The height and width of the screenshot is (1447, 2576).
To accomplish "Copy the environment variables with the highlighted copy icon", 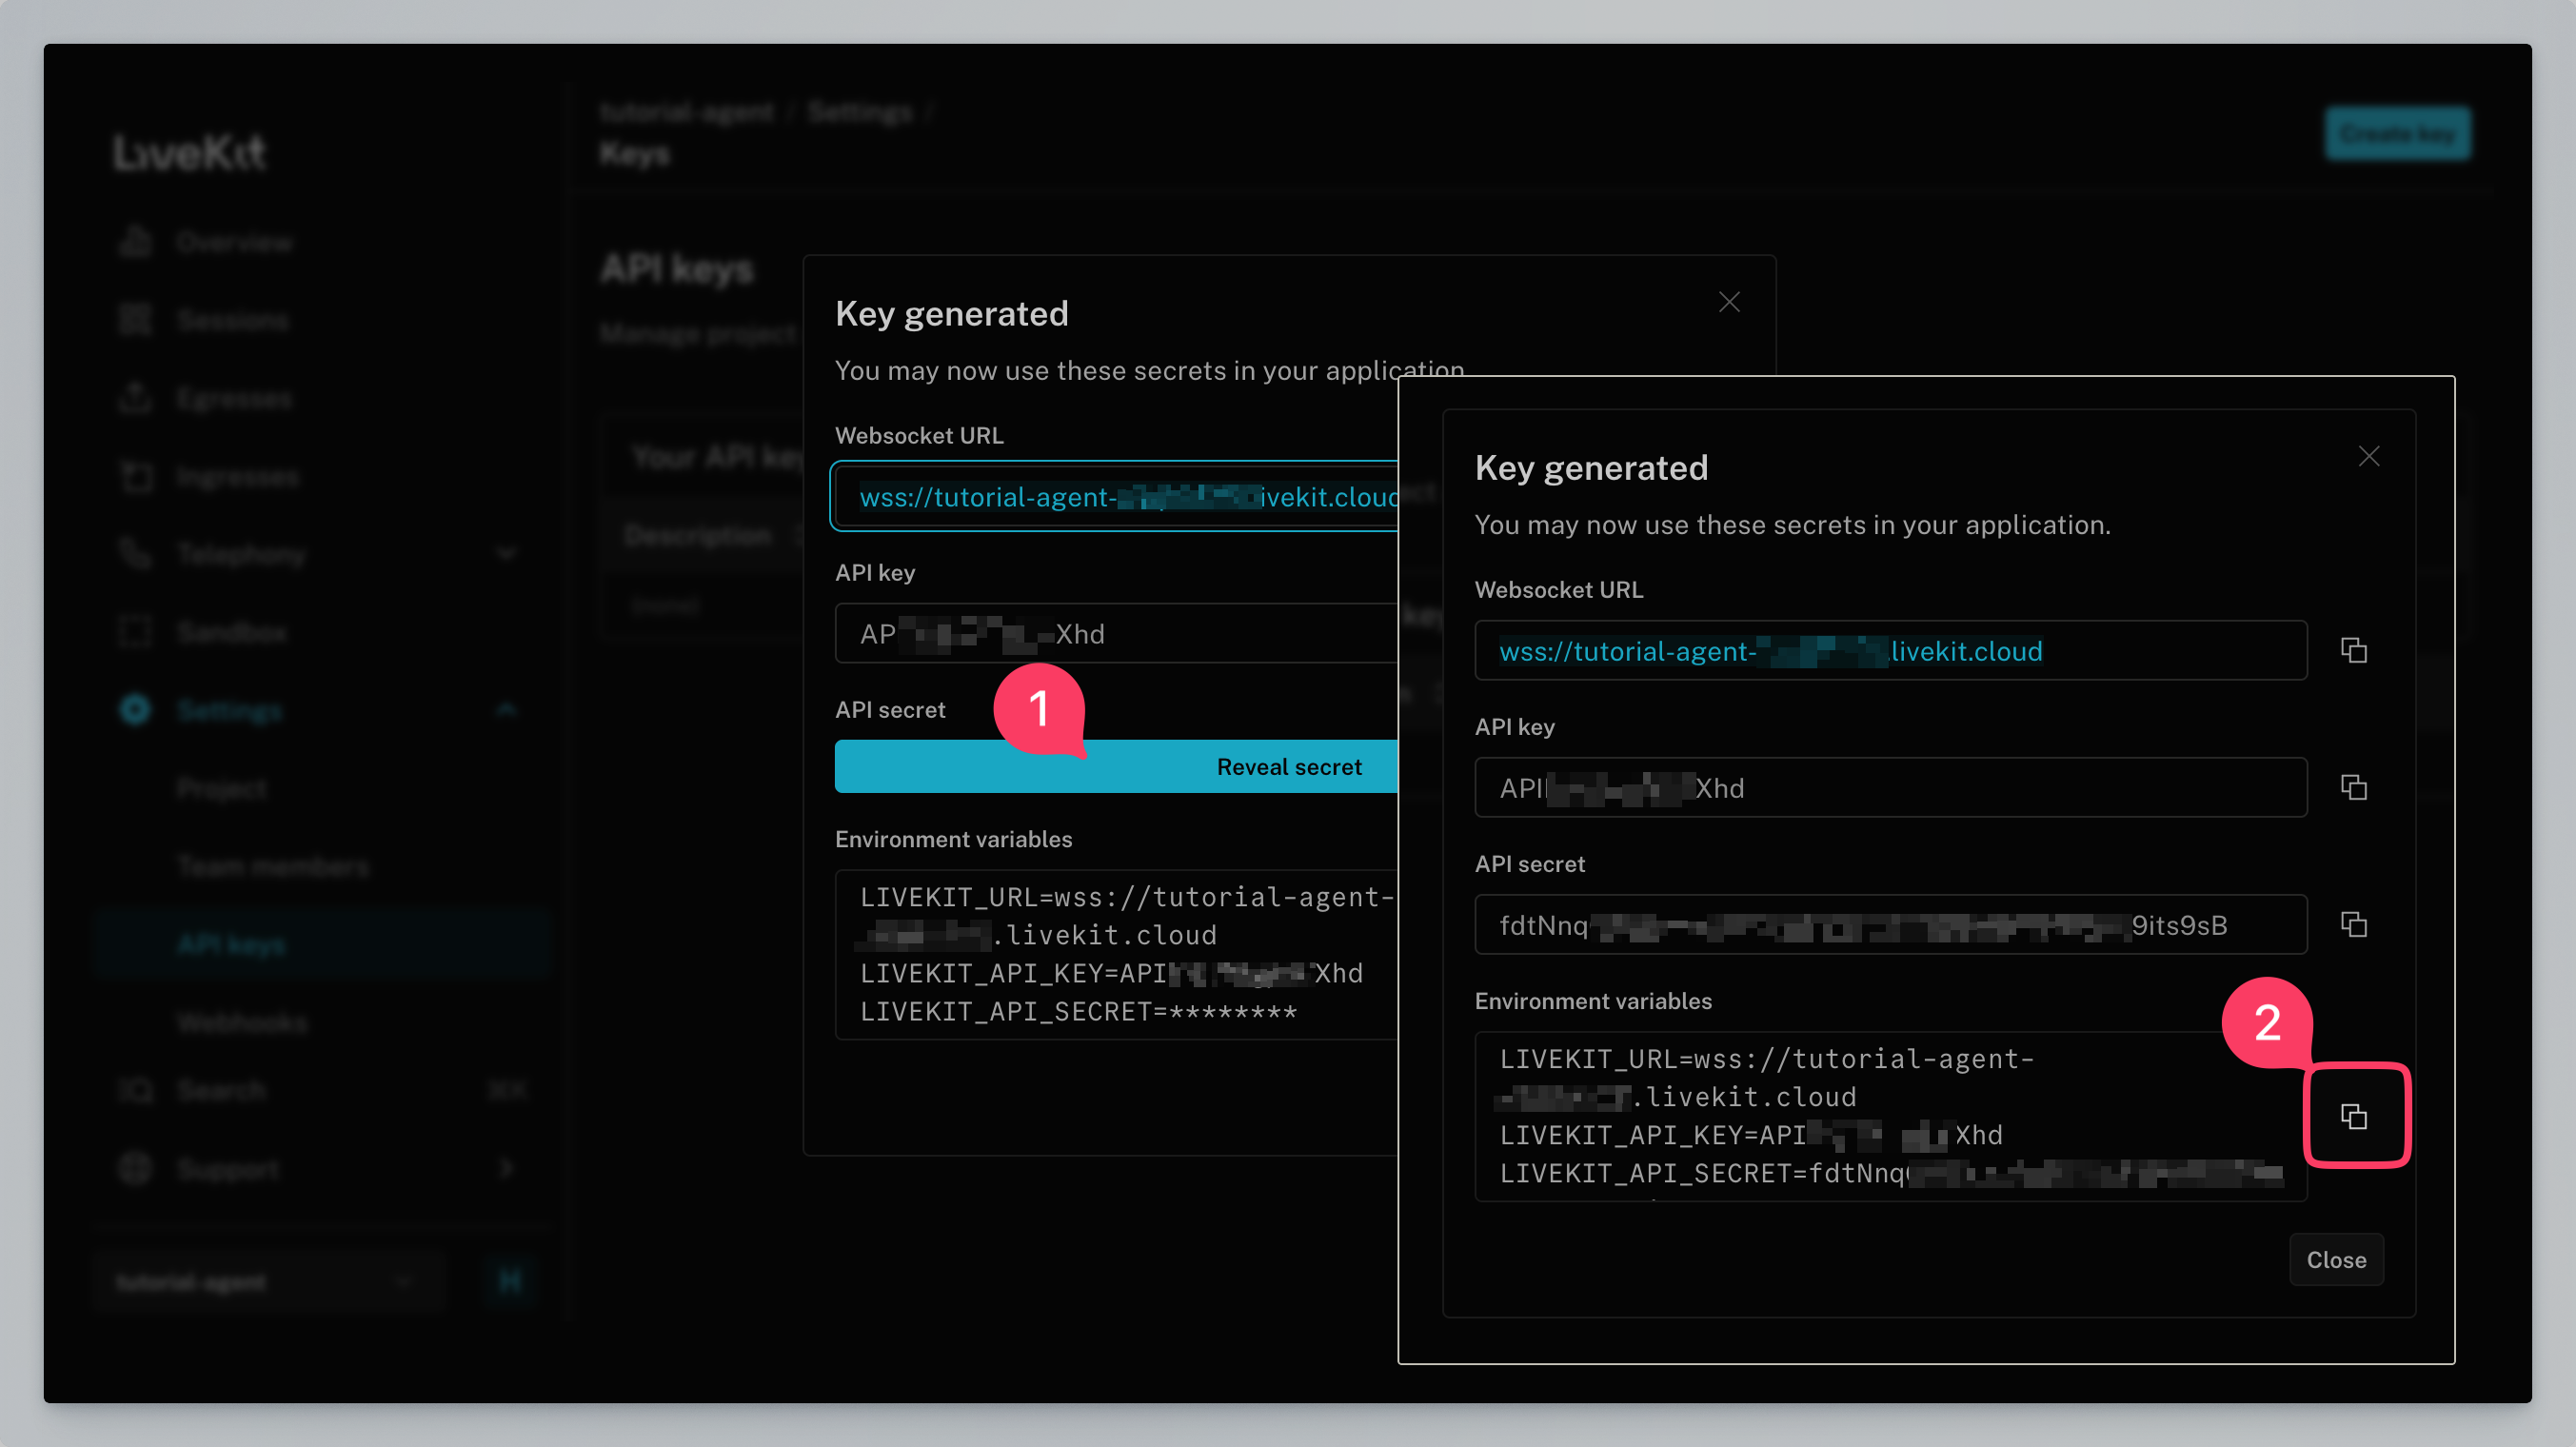I will pyautogui.click(x=2353, y=1116).
